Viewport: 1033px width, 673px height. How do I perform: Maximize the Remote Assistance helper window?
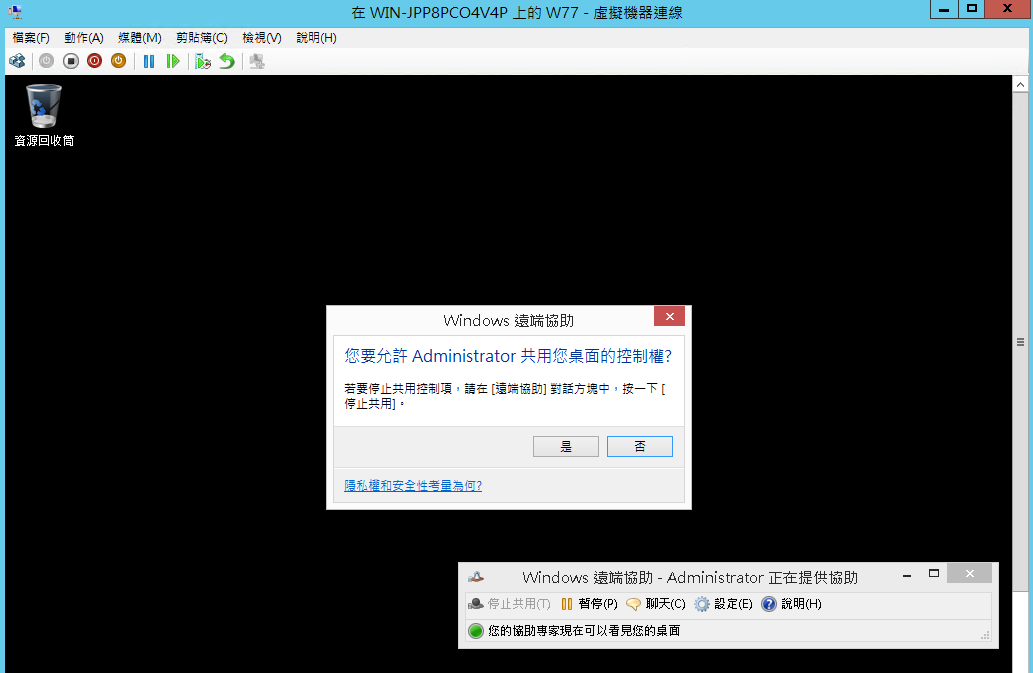[x=934, y=574]
